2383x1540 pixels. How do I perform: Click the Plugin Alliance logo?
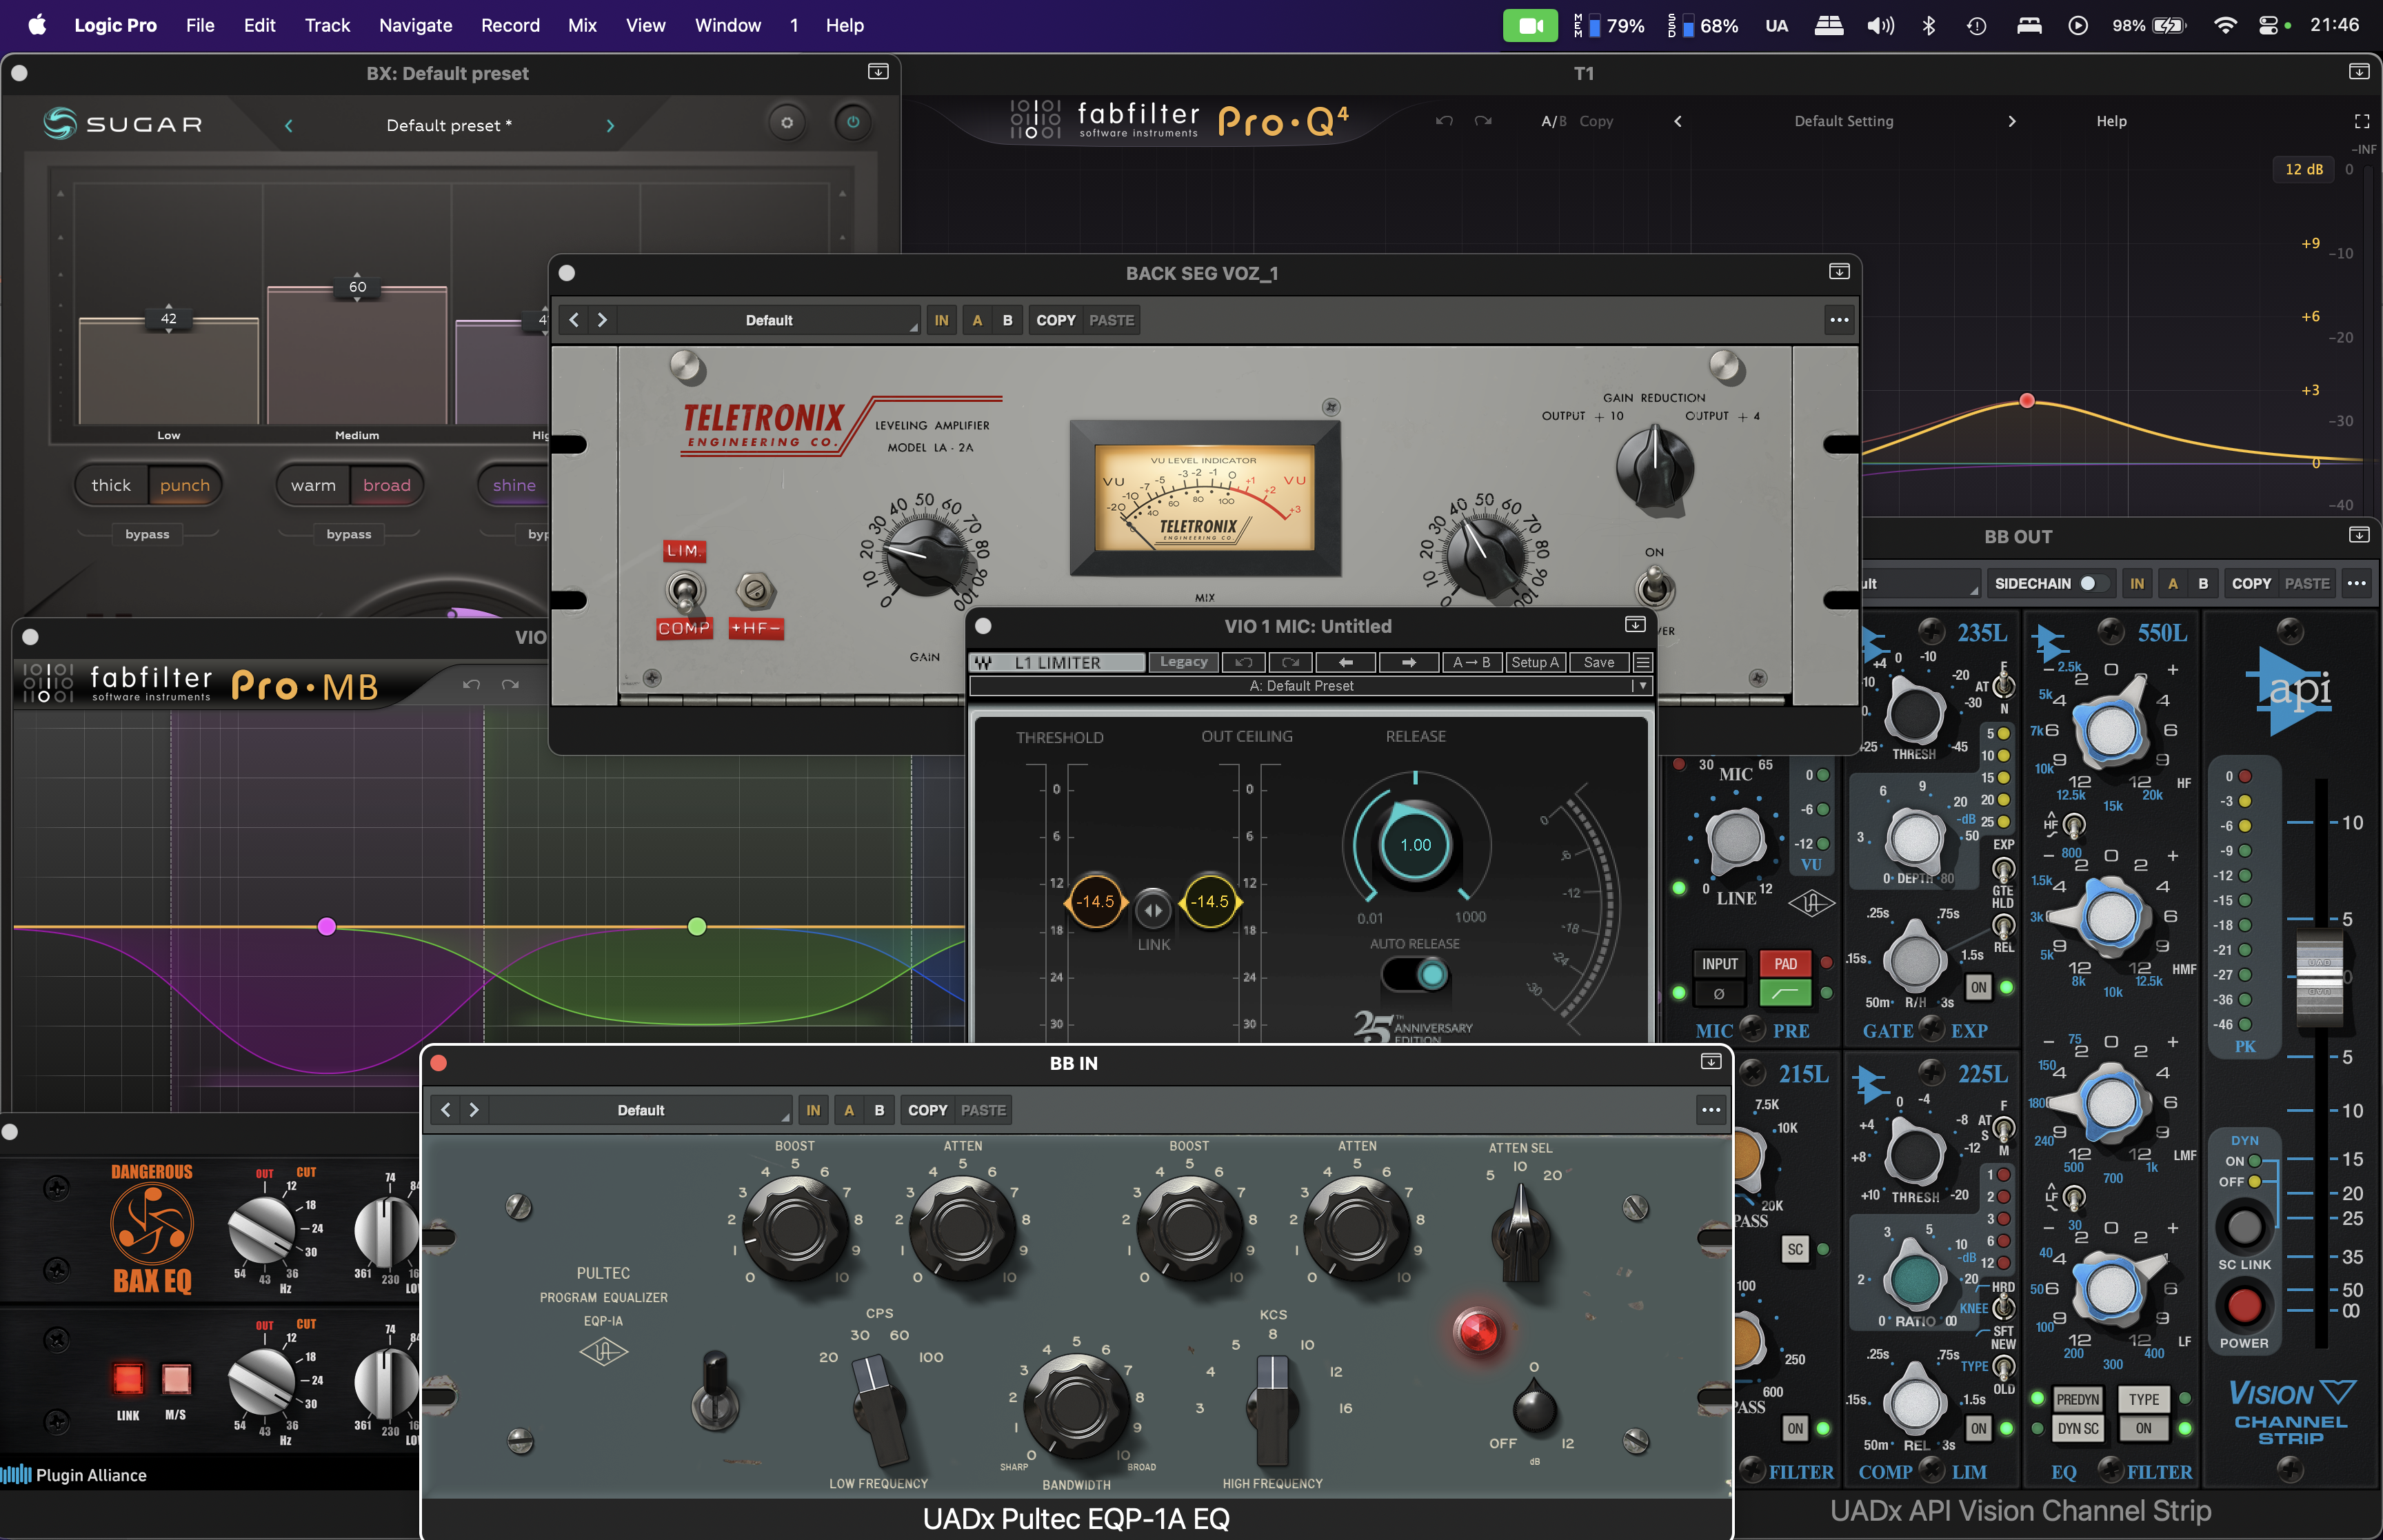(74, 1475)
